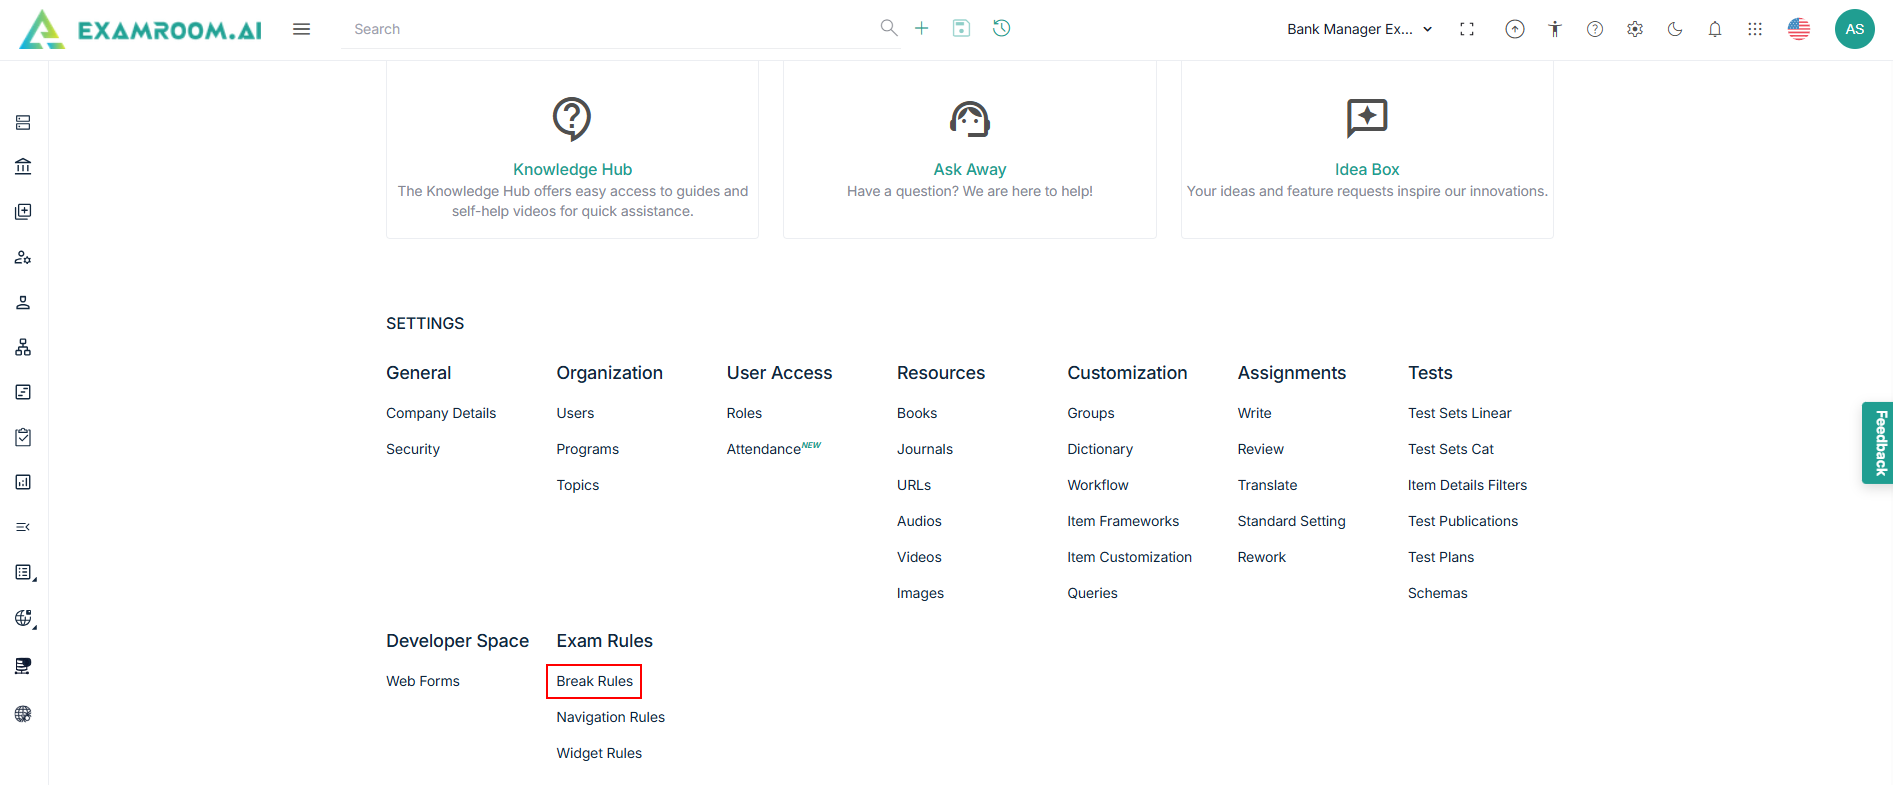Open Widget Rules
Image resolution: width=1893 pixels, height=785 pixels.
tap(599, 753)
